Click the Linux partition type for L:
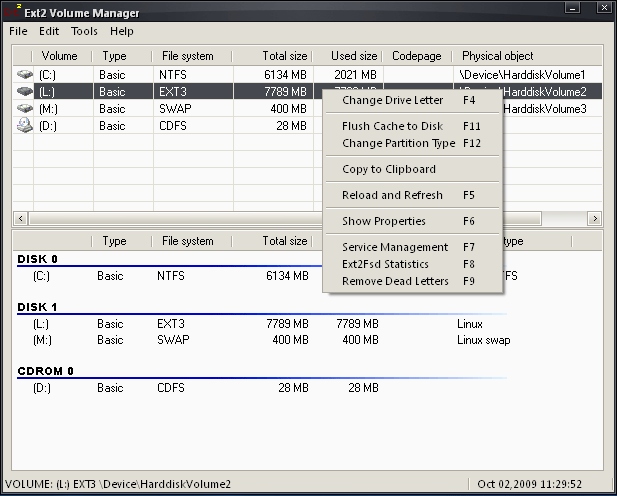This screenshot has width=617, height=496. (x=470, y=324)
